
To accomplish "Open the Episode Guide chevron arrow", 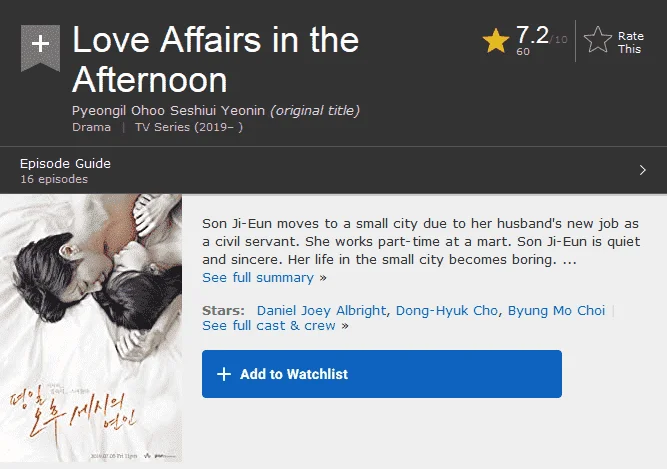I will 642,170.
